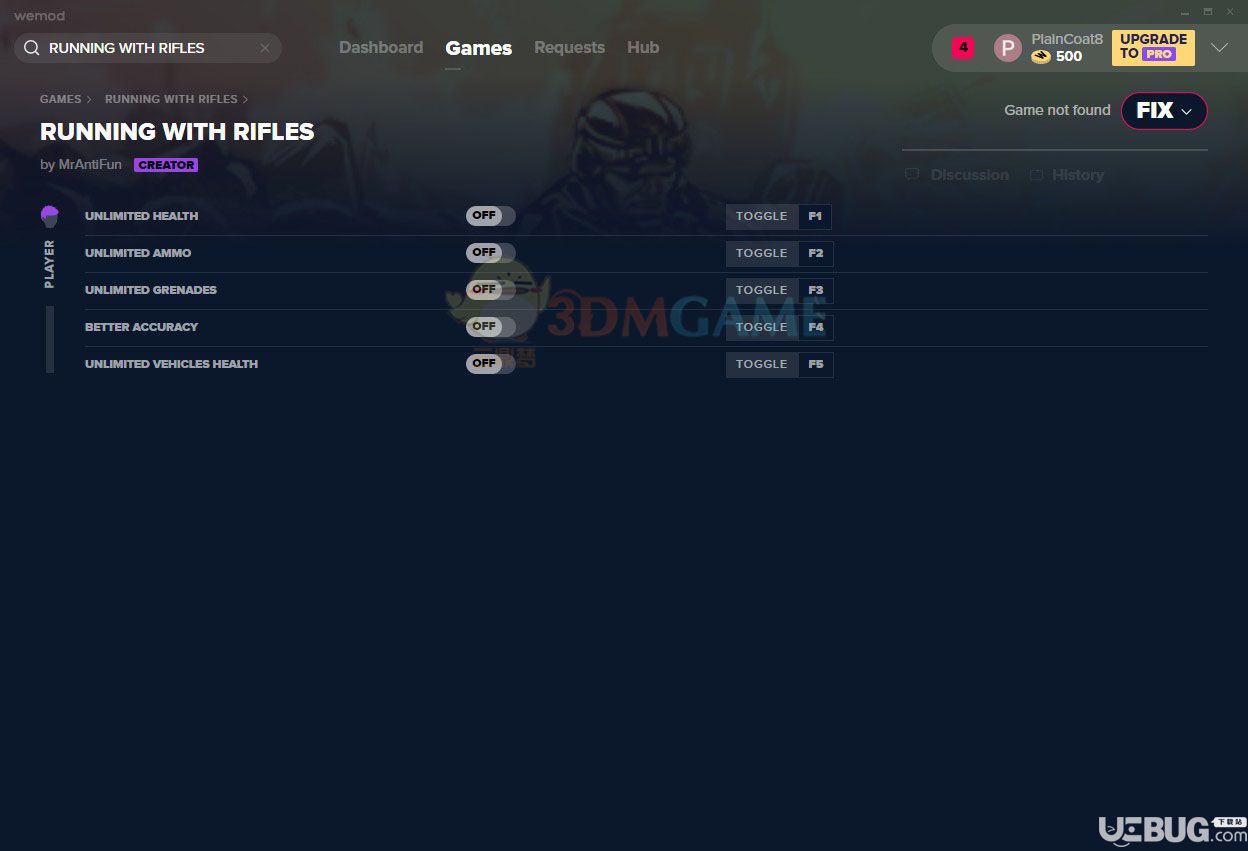
Task: Click the 500 coins balance
Action: click(x=1069, y=57)
